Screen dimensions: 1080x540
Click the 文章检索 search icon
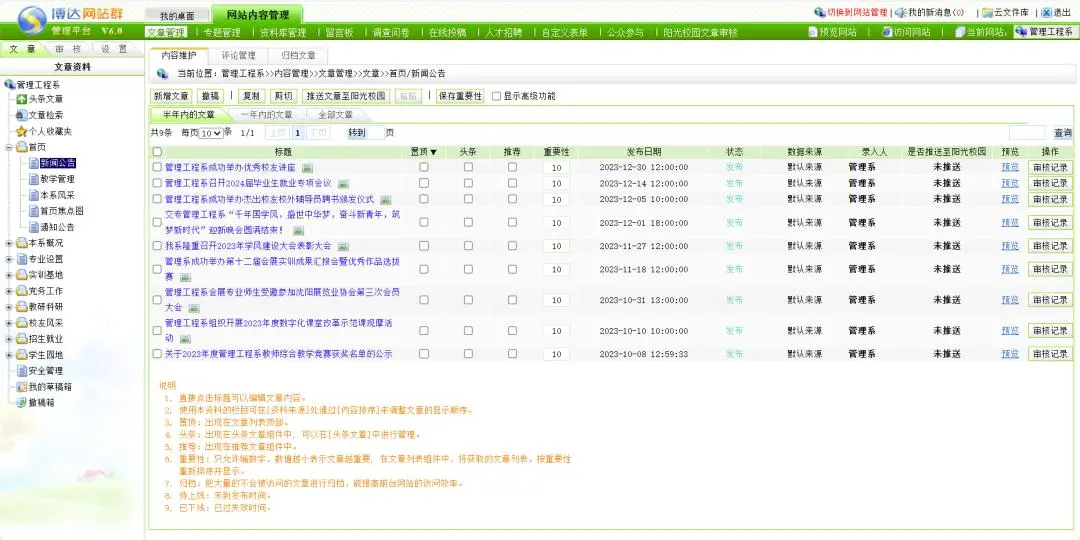click(21, 115)
